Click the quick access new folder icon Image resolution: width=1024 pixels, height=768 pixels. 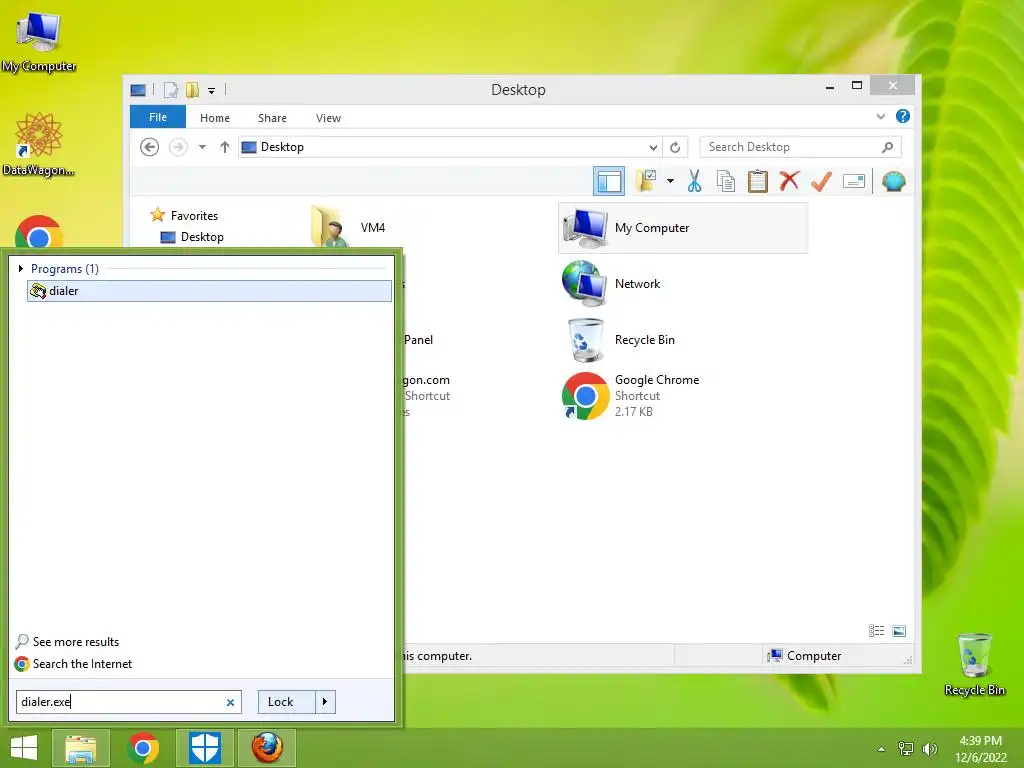pos(192,89)
